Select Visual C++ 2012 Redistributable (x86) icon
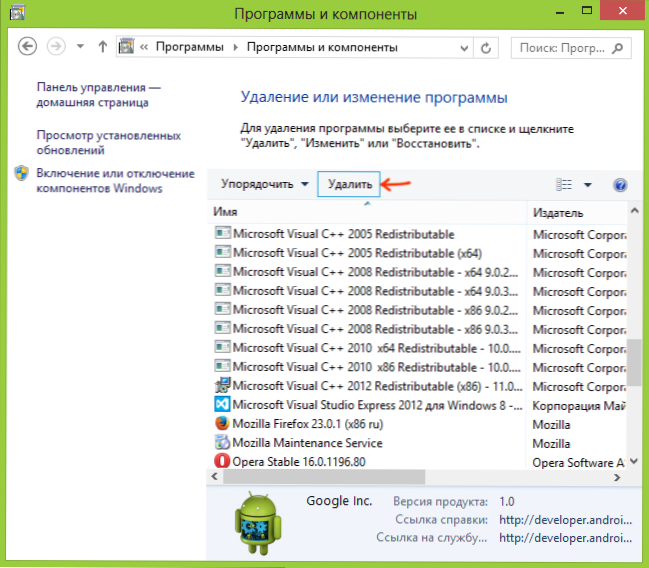Screen dimensions: 649x568 tap(223, 385)
